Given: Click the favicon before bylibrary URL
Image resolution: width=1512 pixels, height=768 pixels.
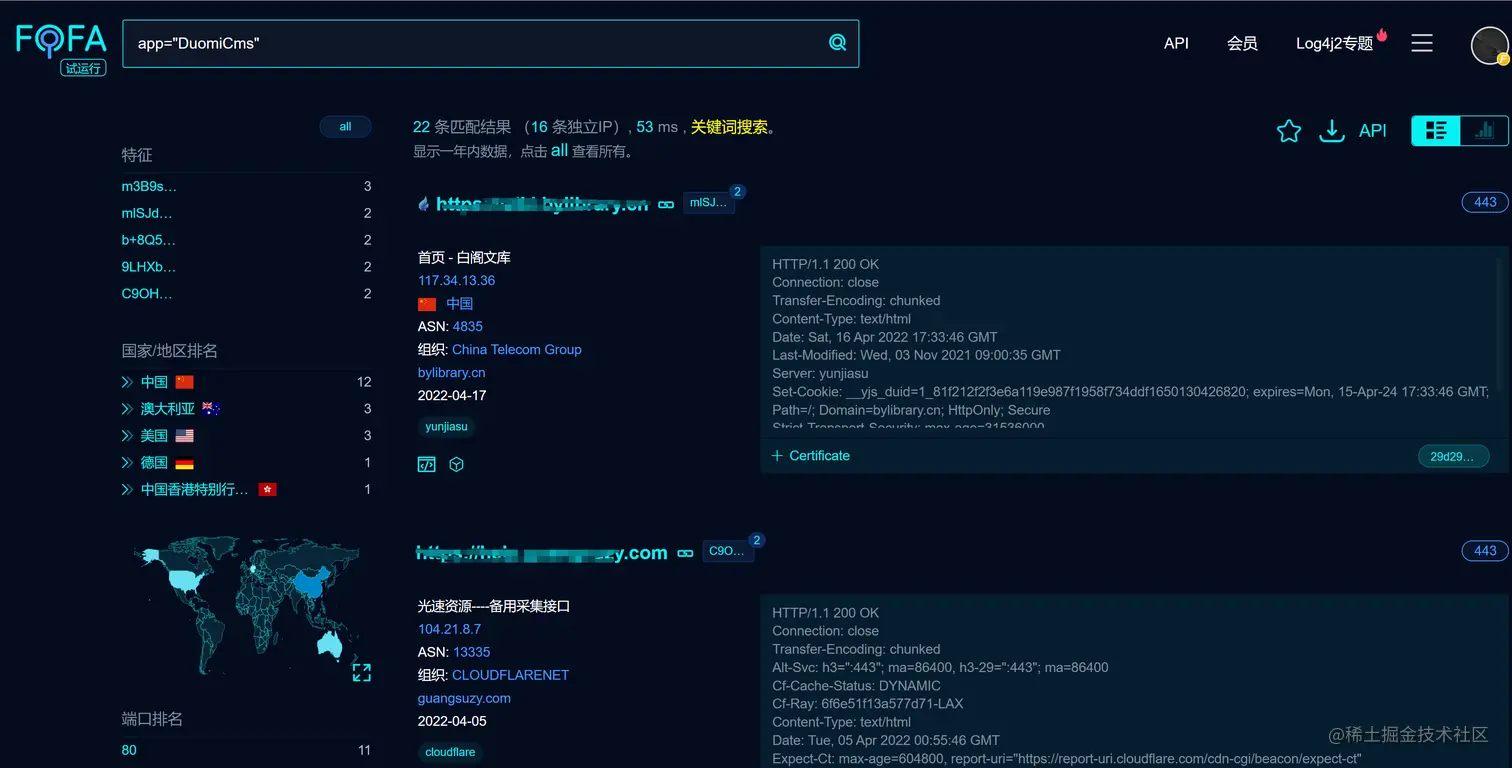Looking at the screenshot, I should point(423,204).
